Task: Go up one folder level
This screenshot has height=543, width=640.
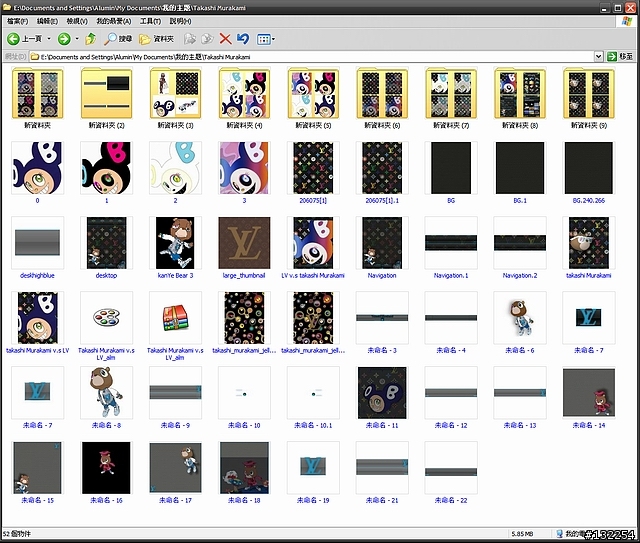Action: 91,39
